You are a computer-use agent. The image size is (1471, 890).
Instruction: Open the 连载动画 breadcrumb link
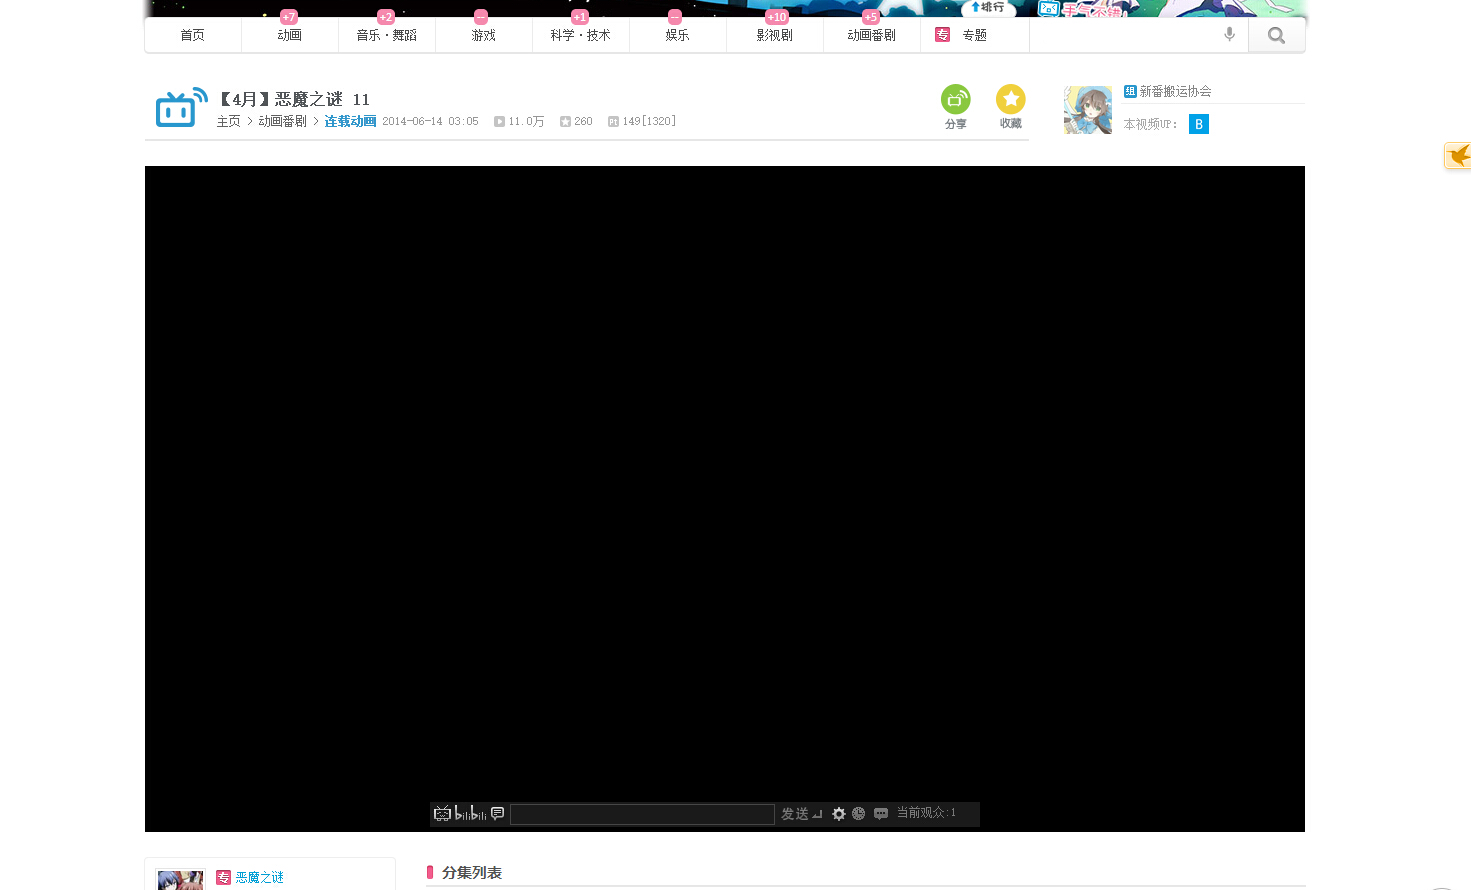click(350, 121)
